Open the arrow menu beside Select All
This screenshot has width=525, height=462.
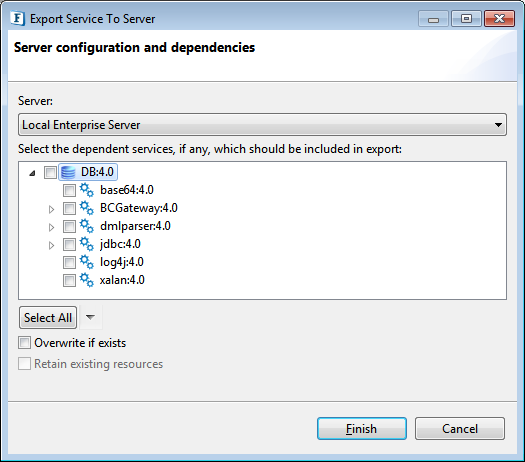(x=90, y=317)
